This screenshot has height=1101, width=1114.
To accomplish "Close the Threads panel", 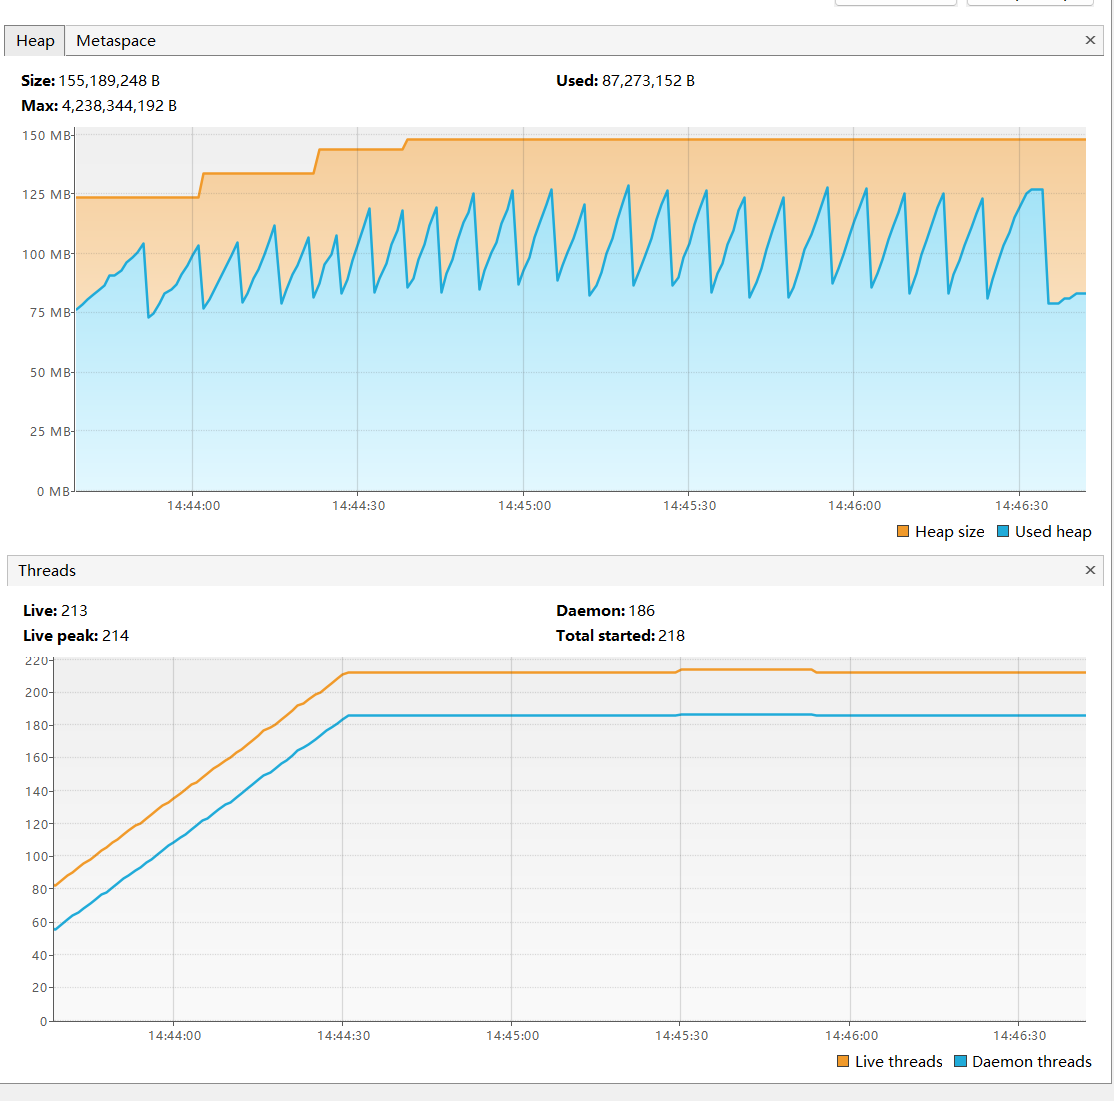I will 1091,570.
